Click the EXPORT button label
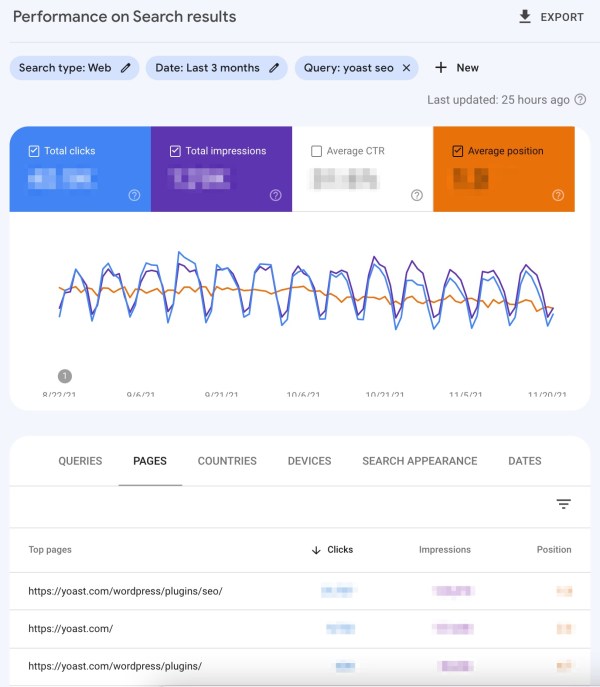 tap(562, 17)
